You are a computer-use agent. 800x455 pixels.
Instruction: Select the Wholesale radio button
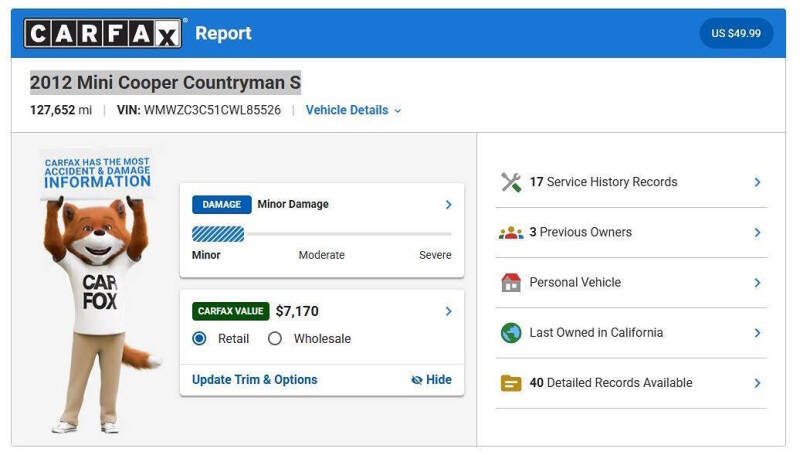[274, 339]
